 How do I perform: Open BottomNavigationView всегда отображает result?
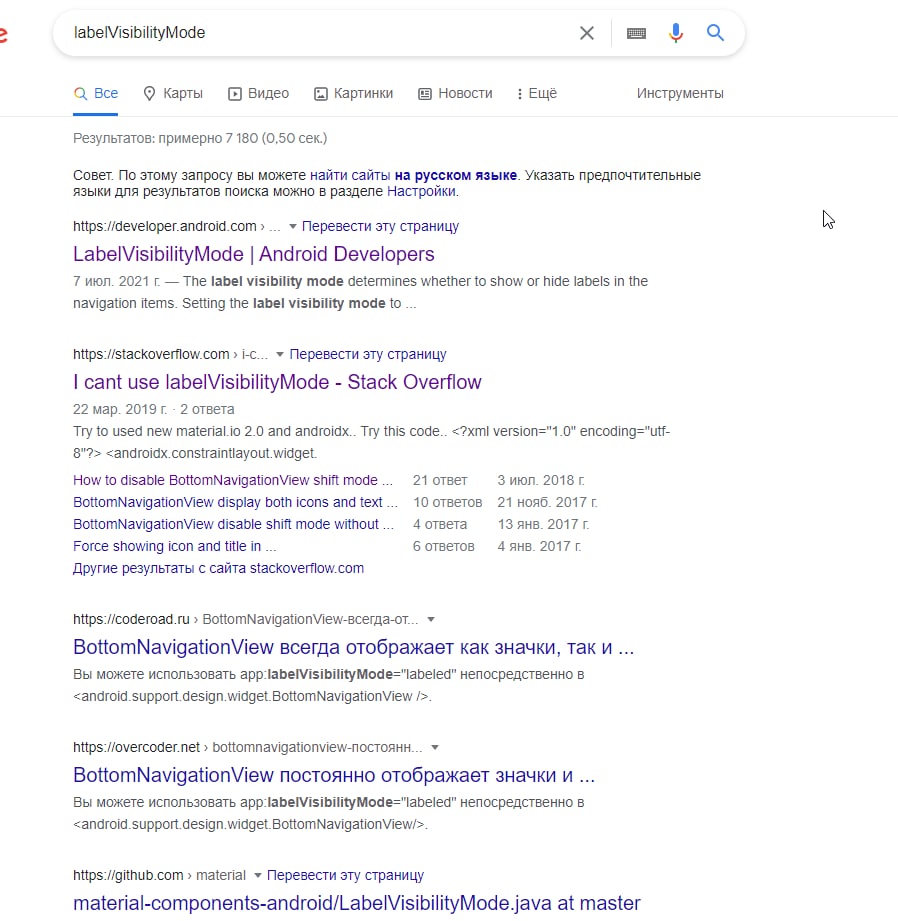coord(354,647)
